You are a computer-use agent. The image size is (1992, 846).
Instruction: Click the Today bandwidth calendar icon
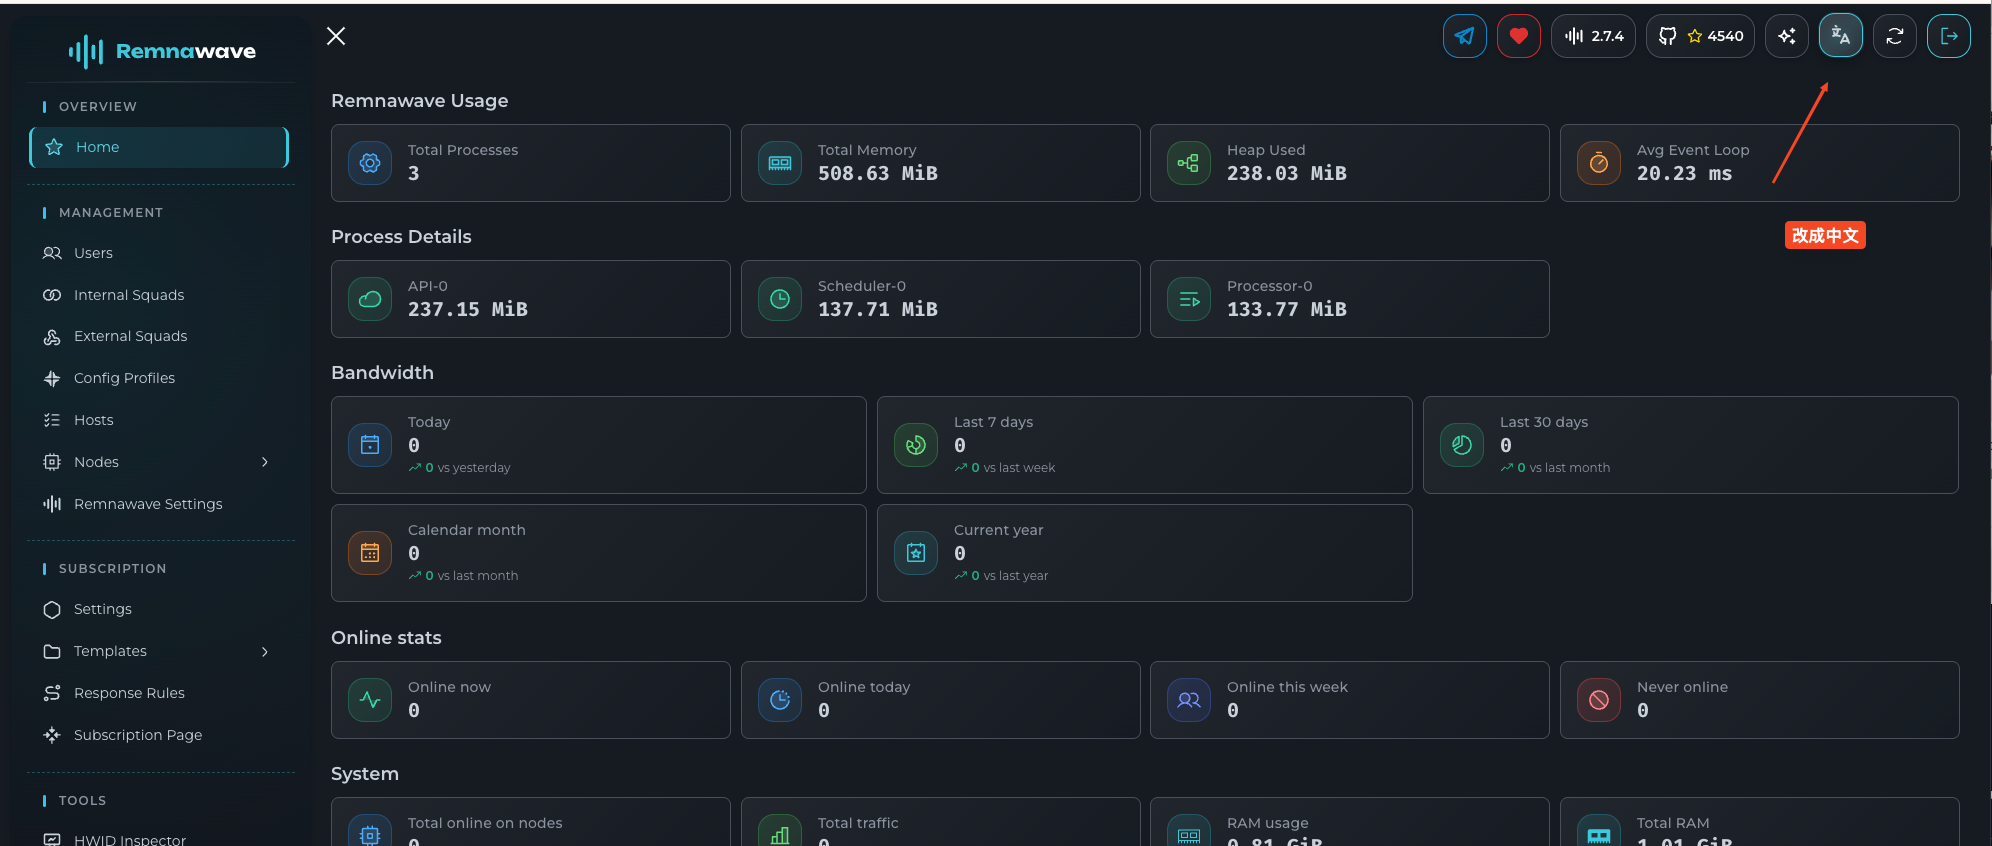[x=370, y=445]
